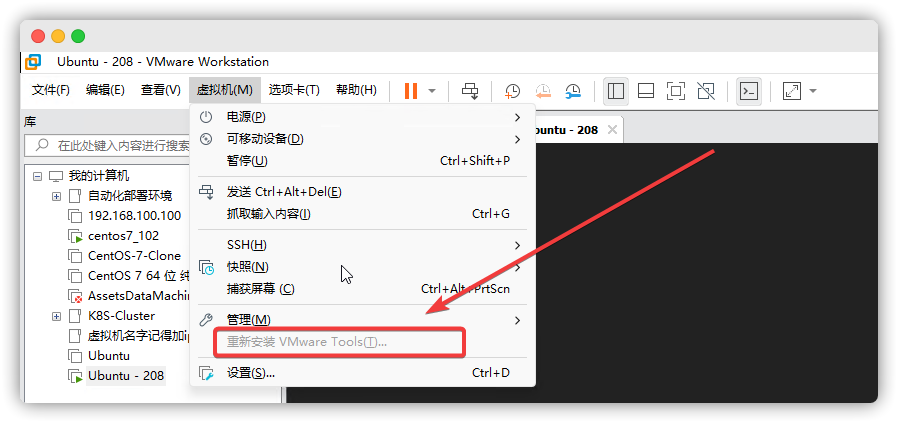Toggle the thumbnail bar view icon
Viewport: 898px width, 423px height.
pyautogui.click(x=646, y=90)
